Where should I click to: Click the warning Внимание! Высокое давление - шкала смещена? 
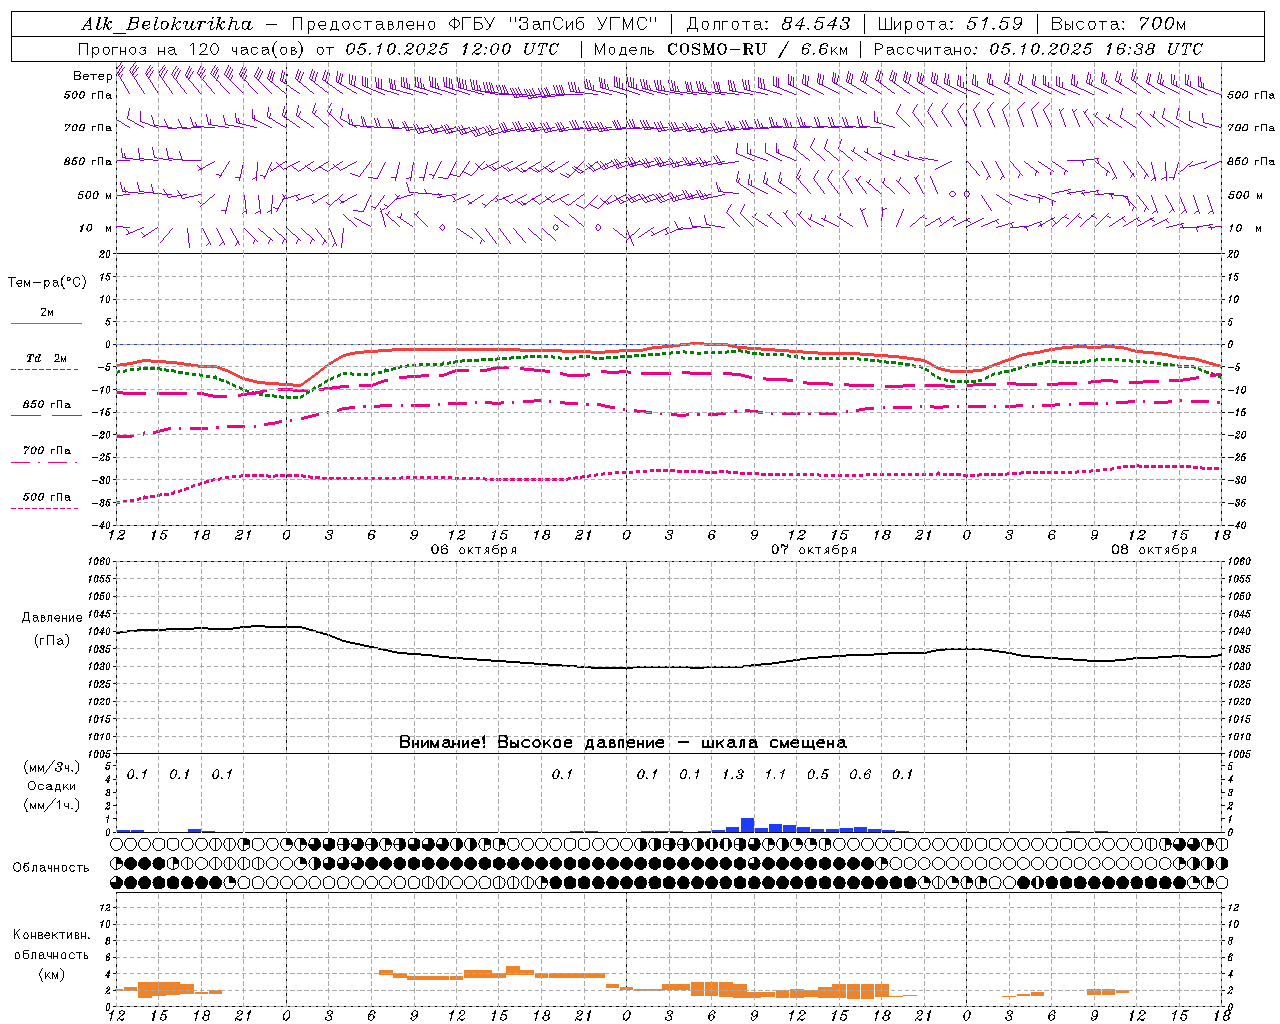[x=623, y=743]
